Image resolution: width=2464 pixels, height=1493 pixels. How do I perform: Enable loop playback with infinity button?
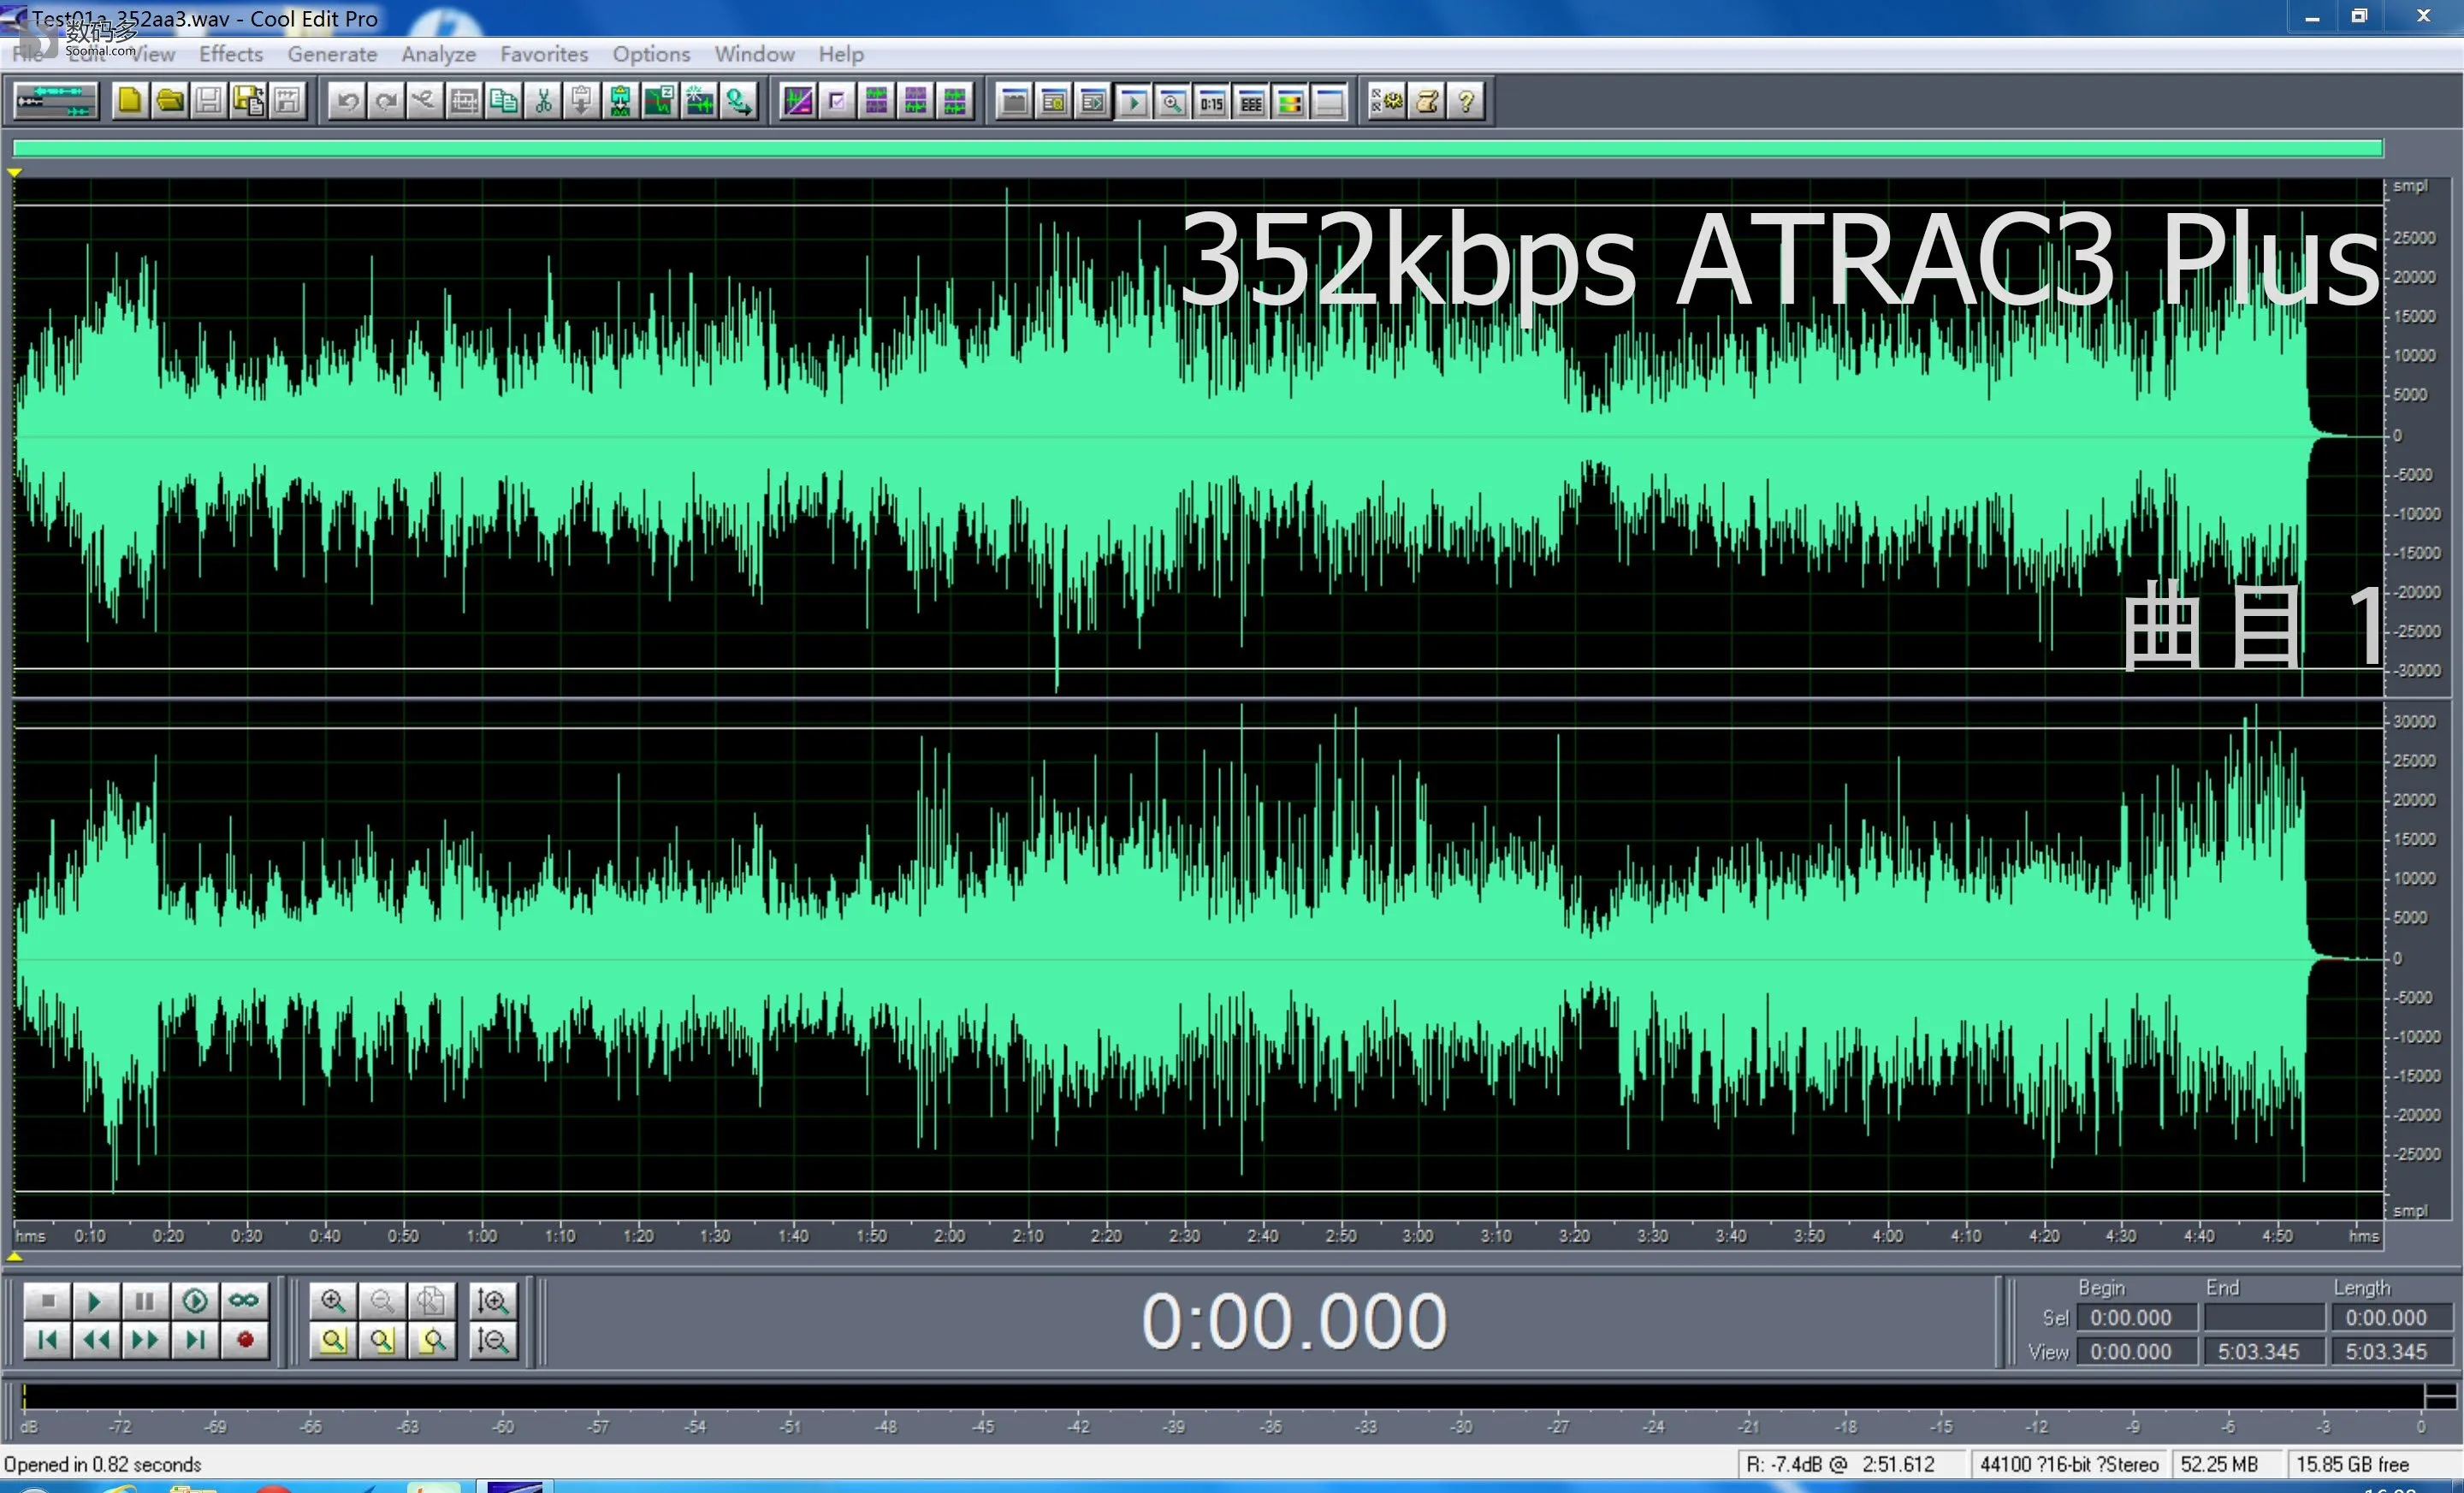tap(244, 1301)
